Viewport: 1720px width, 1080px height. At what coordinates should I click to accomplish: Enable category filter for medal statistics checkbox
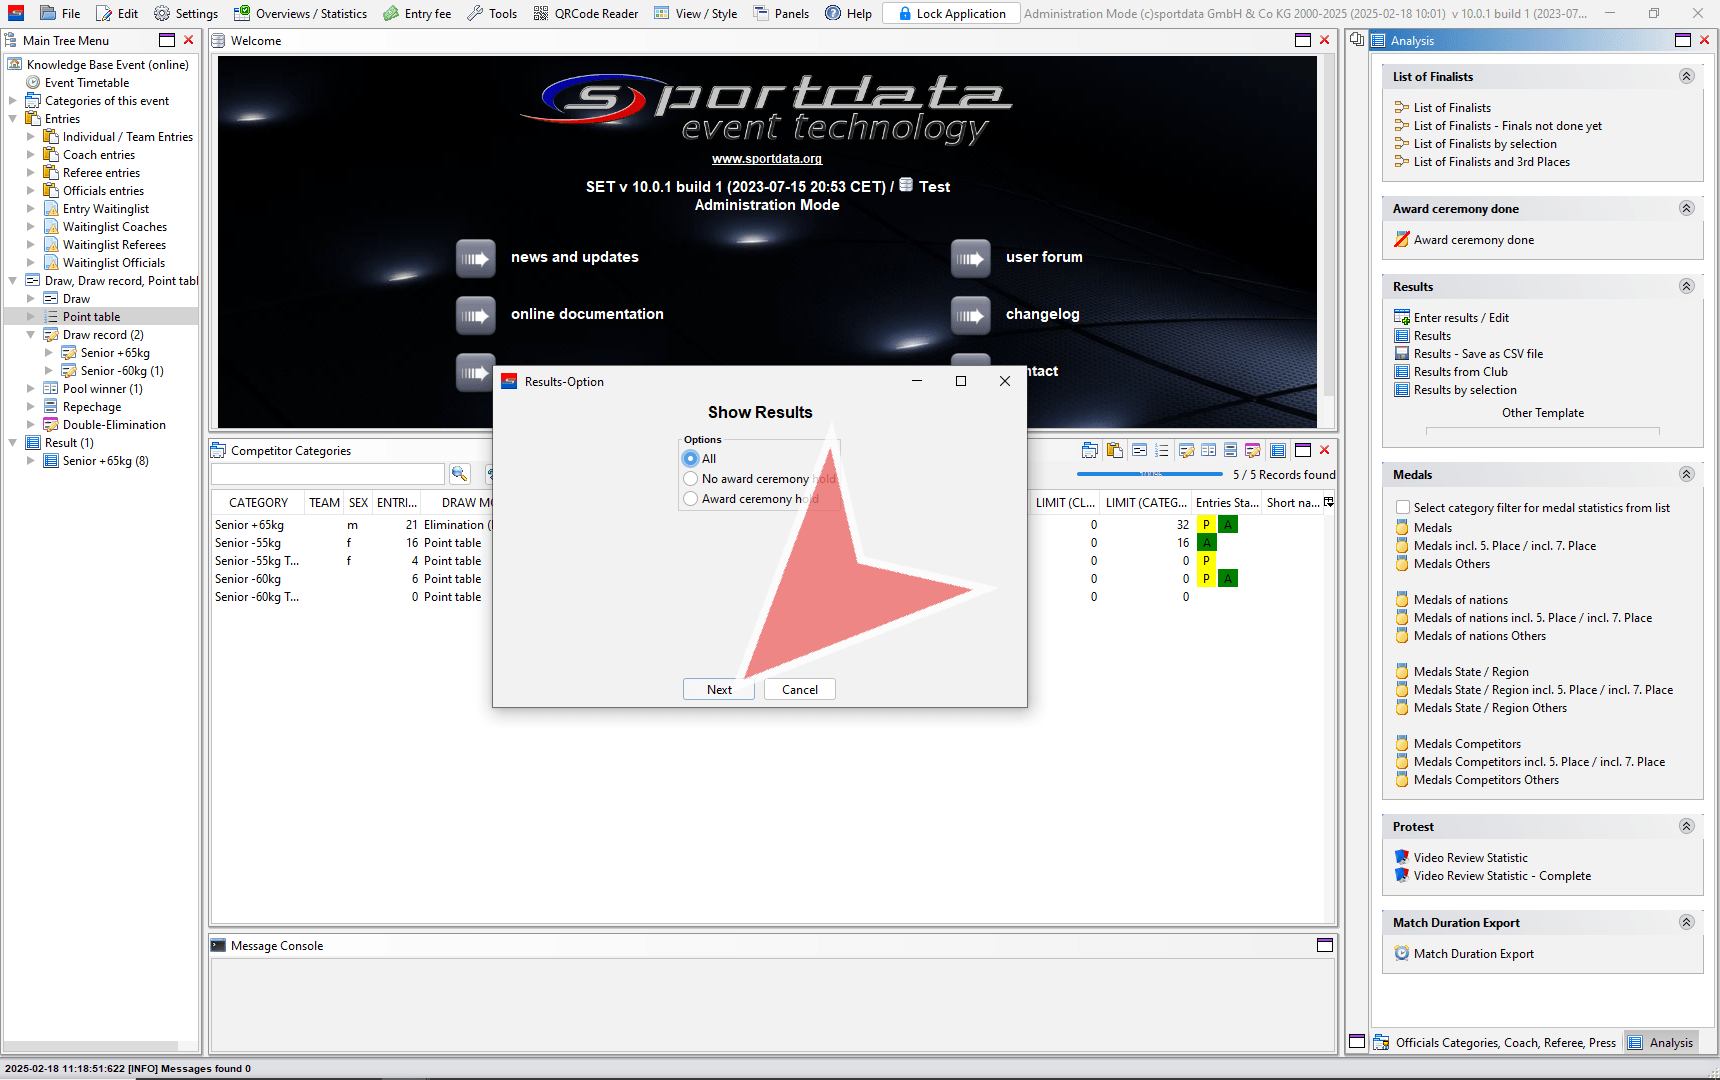point(1403,508)
